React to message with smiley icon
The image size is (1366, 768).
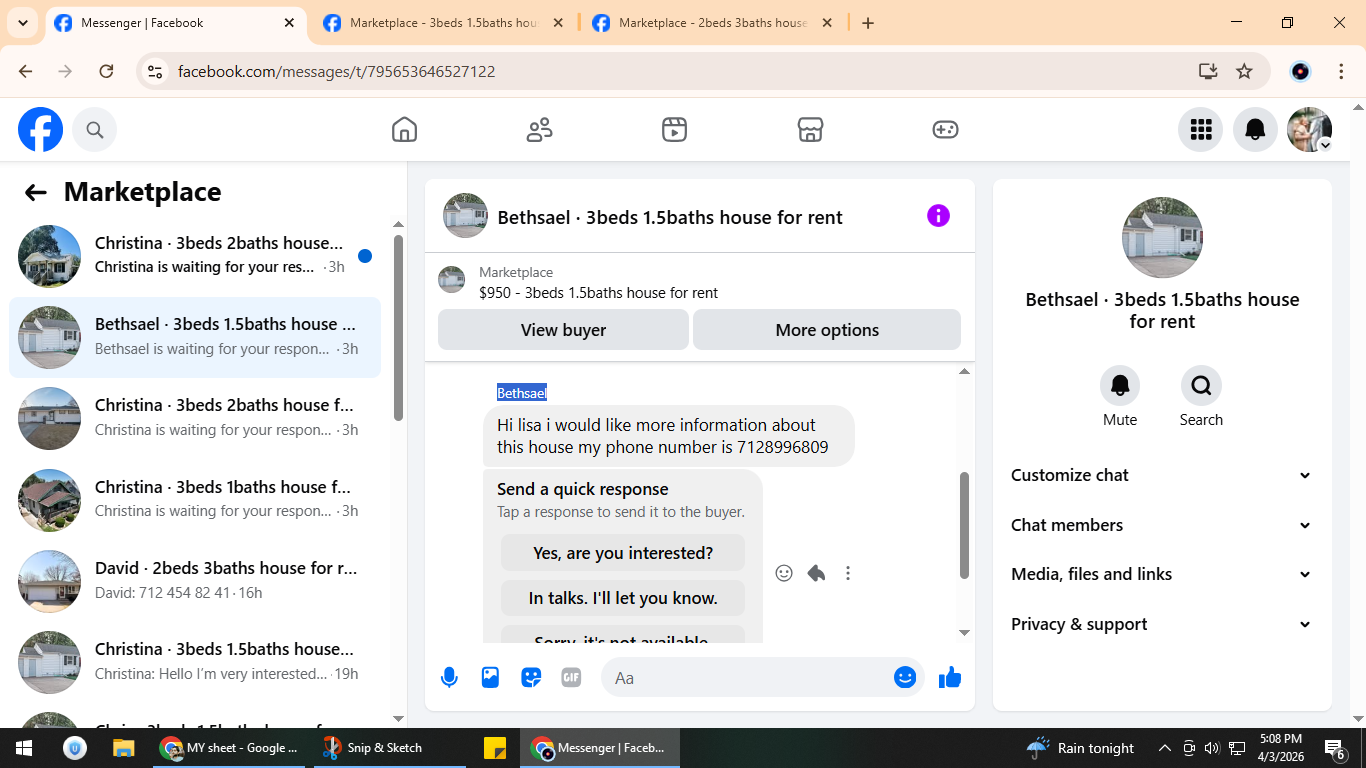tap(784, 573)
